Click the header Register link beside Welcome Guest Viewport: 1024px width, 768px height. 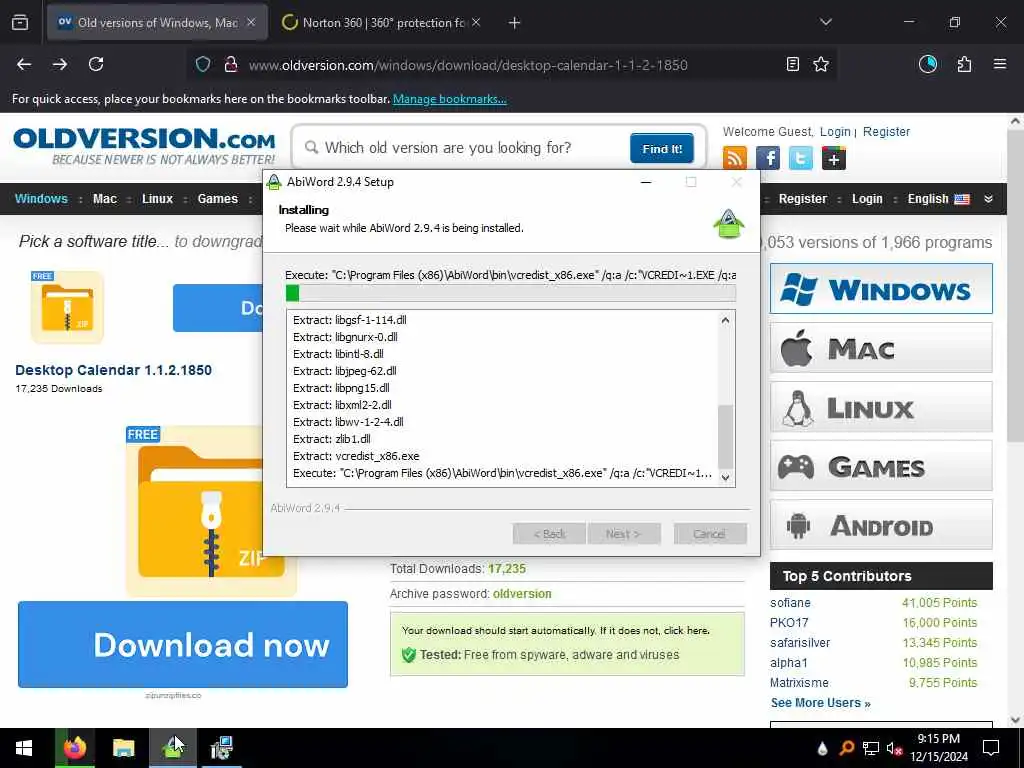pos(886,131)
